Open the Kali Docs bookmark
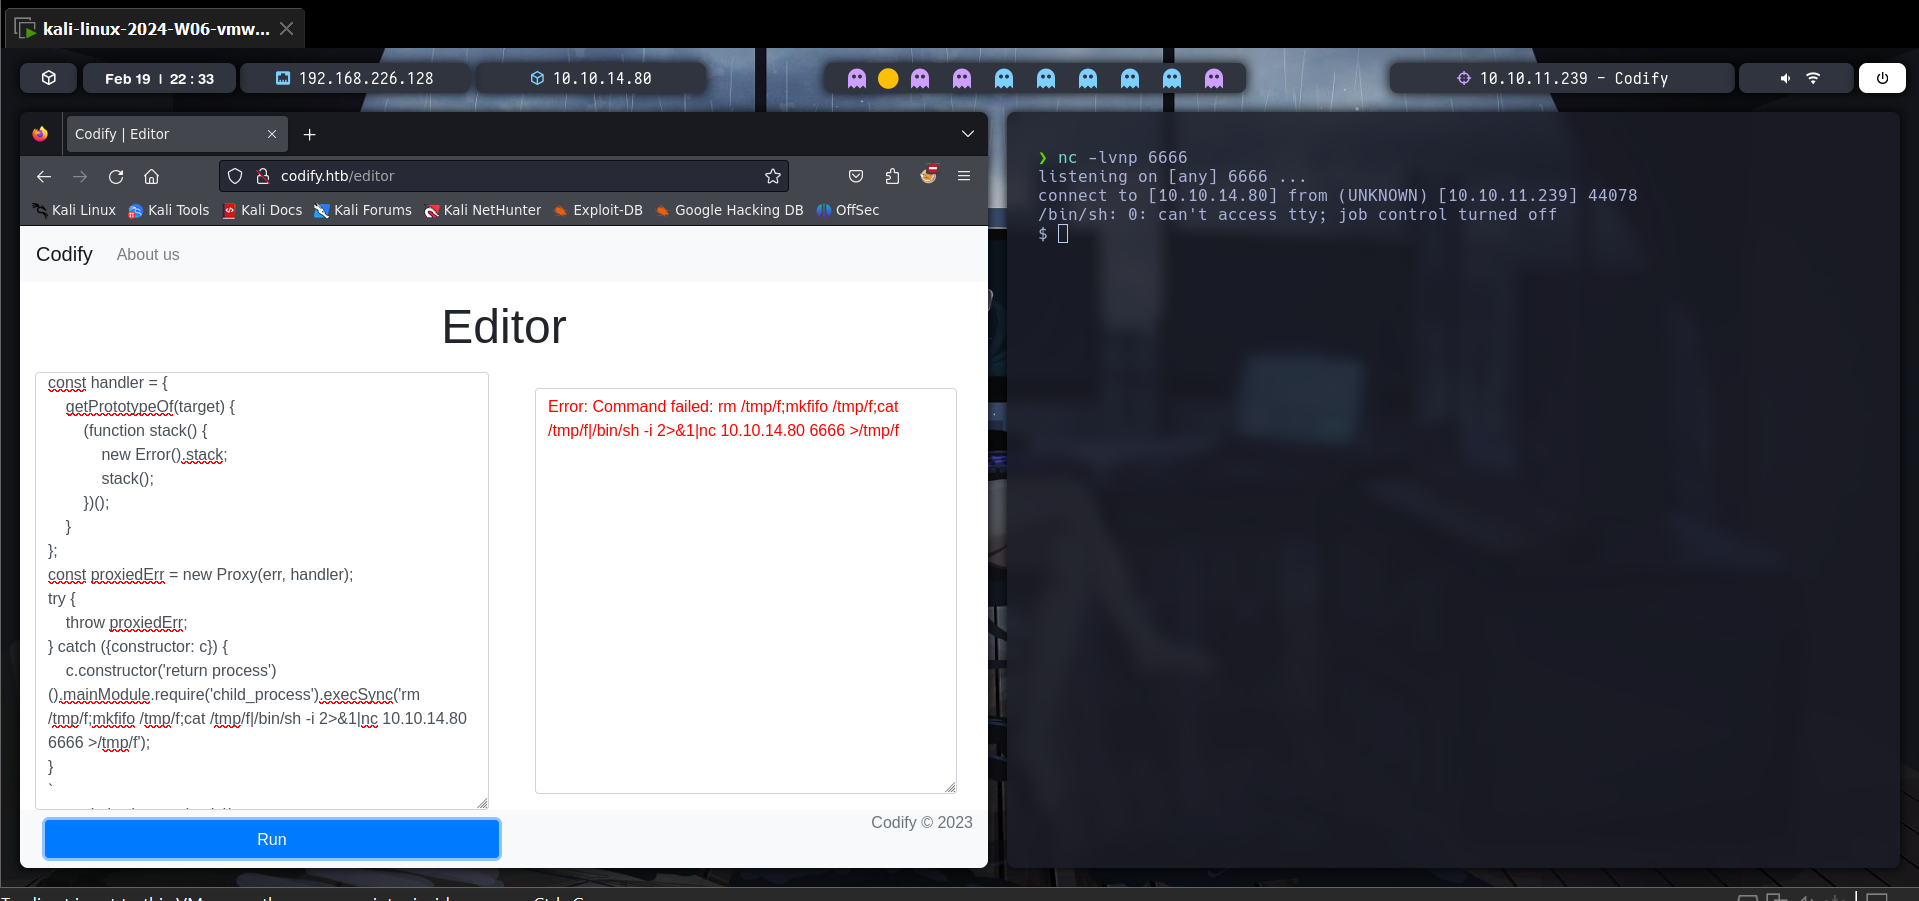This screenshot has height=901, width=1919. (x=263, y=210)
